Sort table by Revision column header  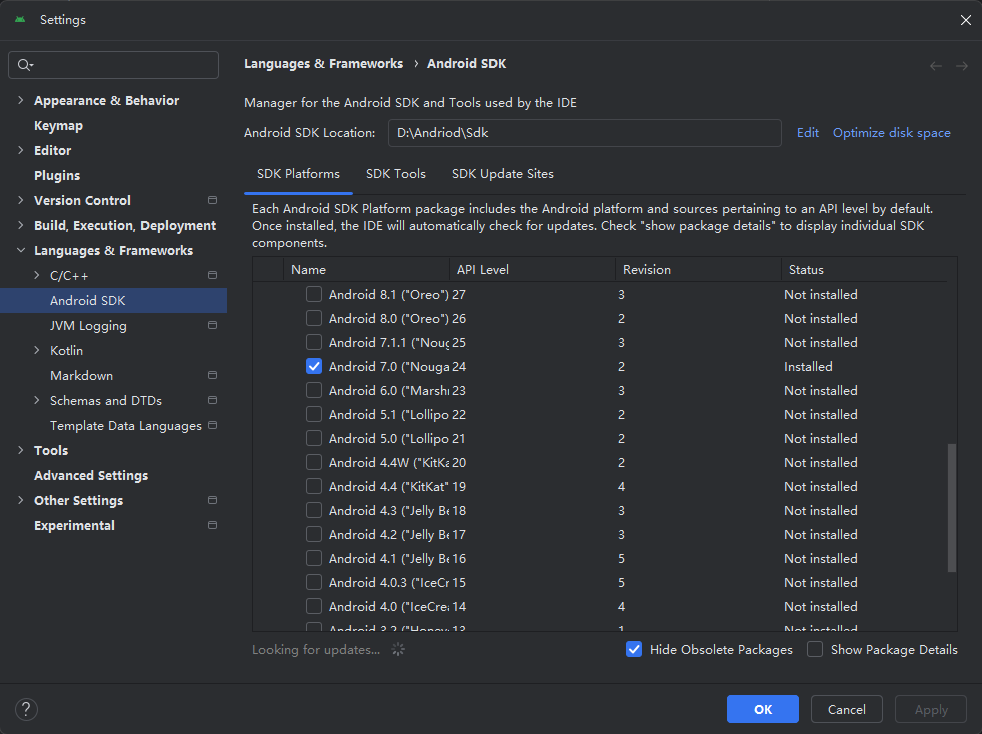(698, 269)
